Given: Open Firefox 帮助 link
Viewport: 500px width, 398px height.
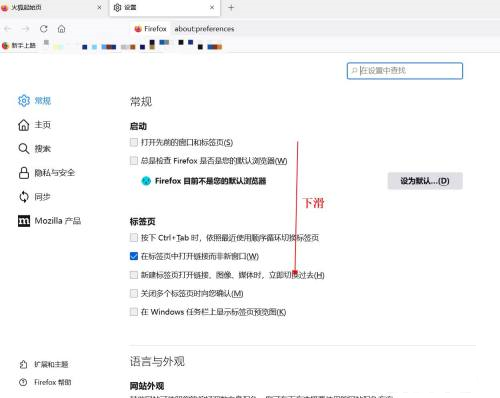Looking at the screenshot, I should tap(45, 382).
